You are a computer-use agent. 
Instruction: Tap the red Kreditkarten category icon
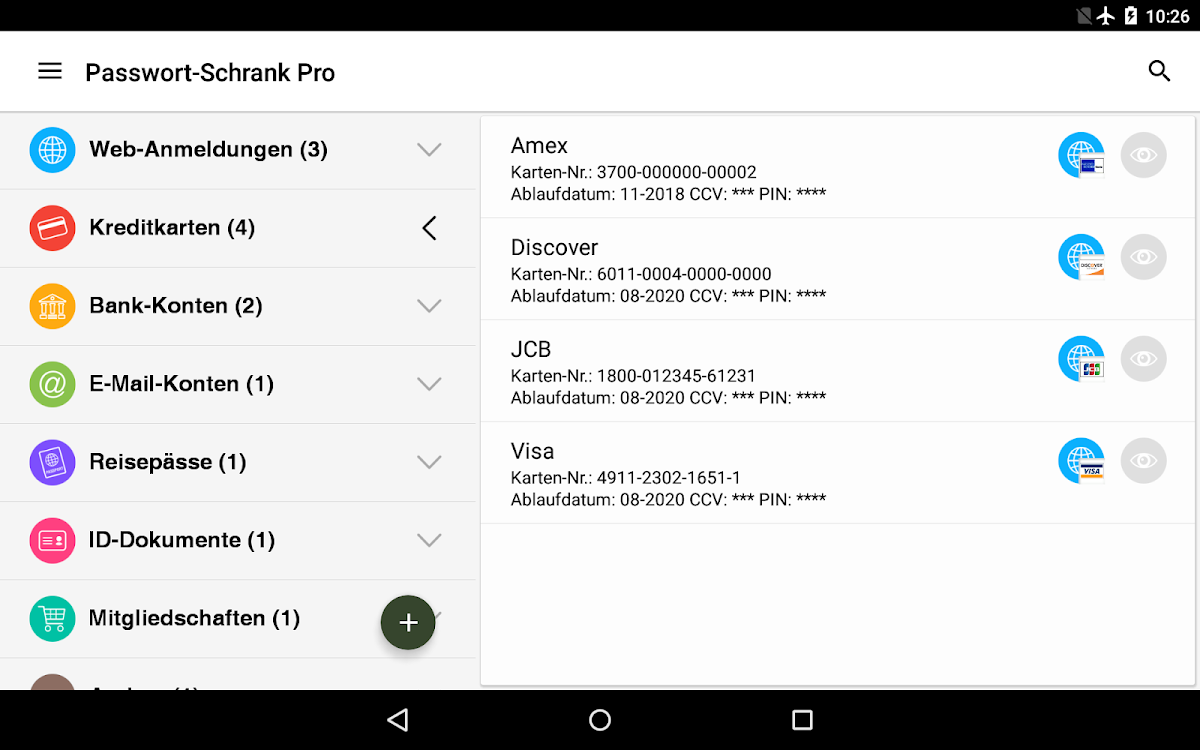click(x=52, y=228)
